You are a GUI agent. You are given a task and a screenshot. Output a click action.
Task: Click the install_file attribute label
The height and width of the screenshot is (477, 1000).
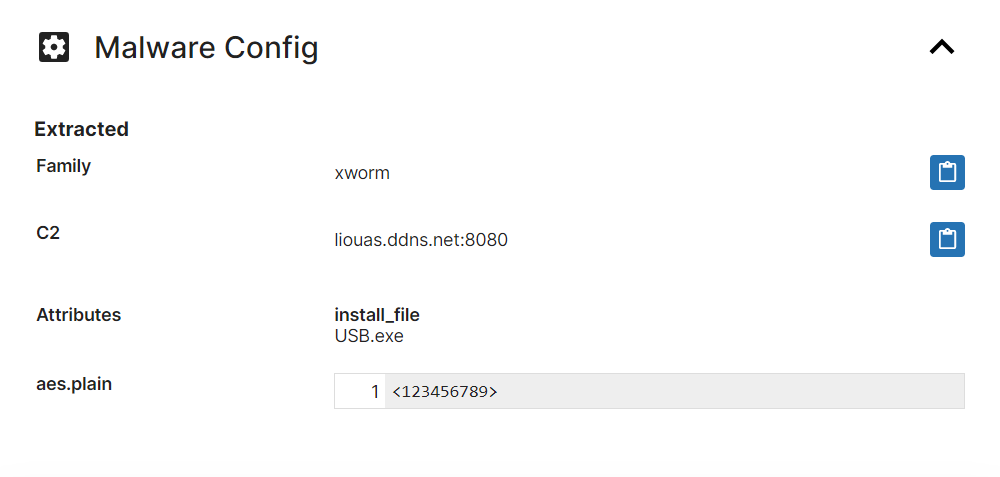click(377, 315)
